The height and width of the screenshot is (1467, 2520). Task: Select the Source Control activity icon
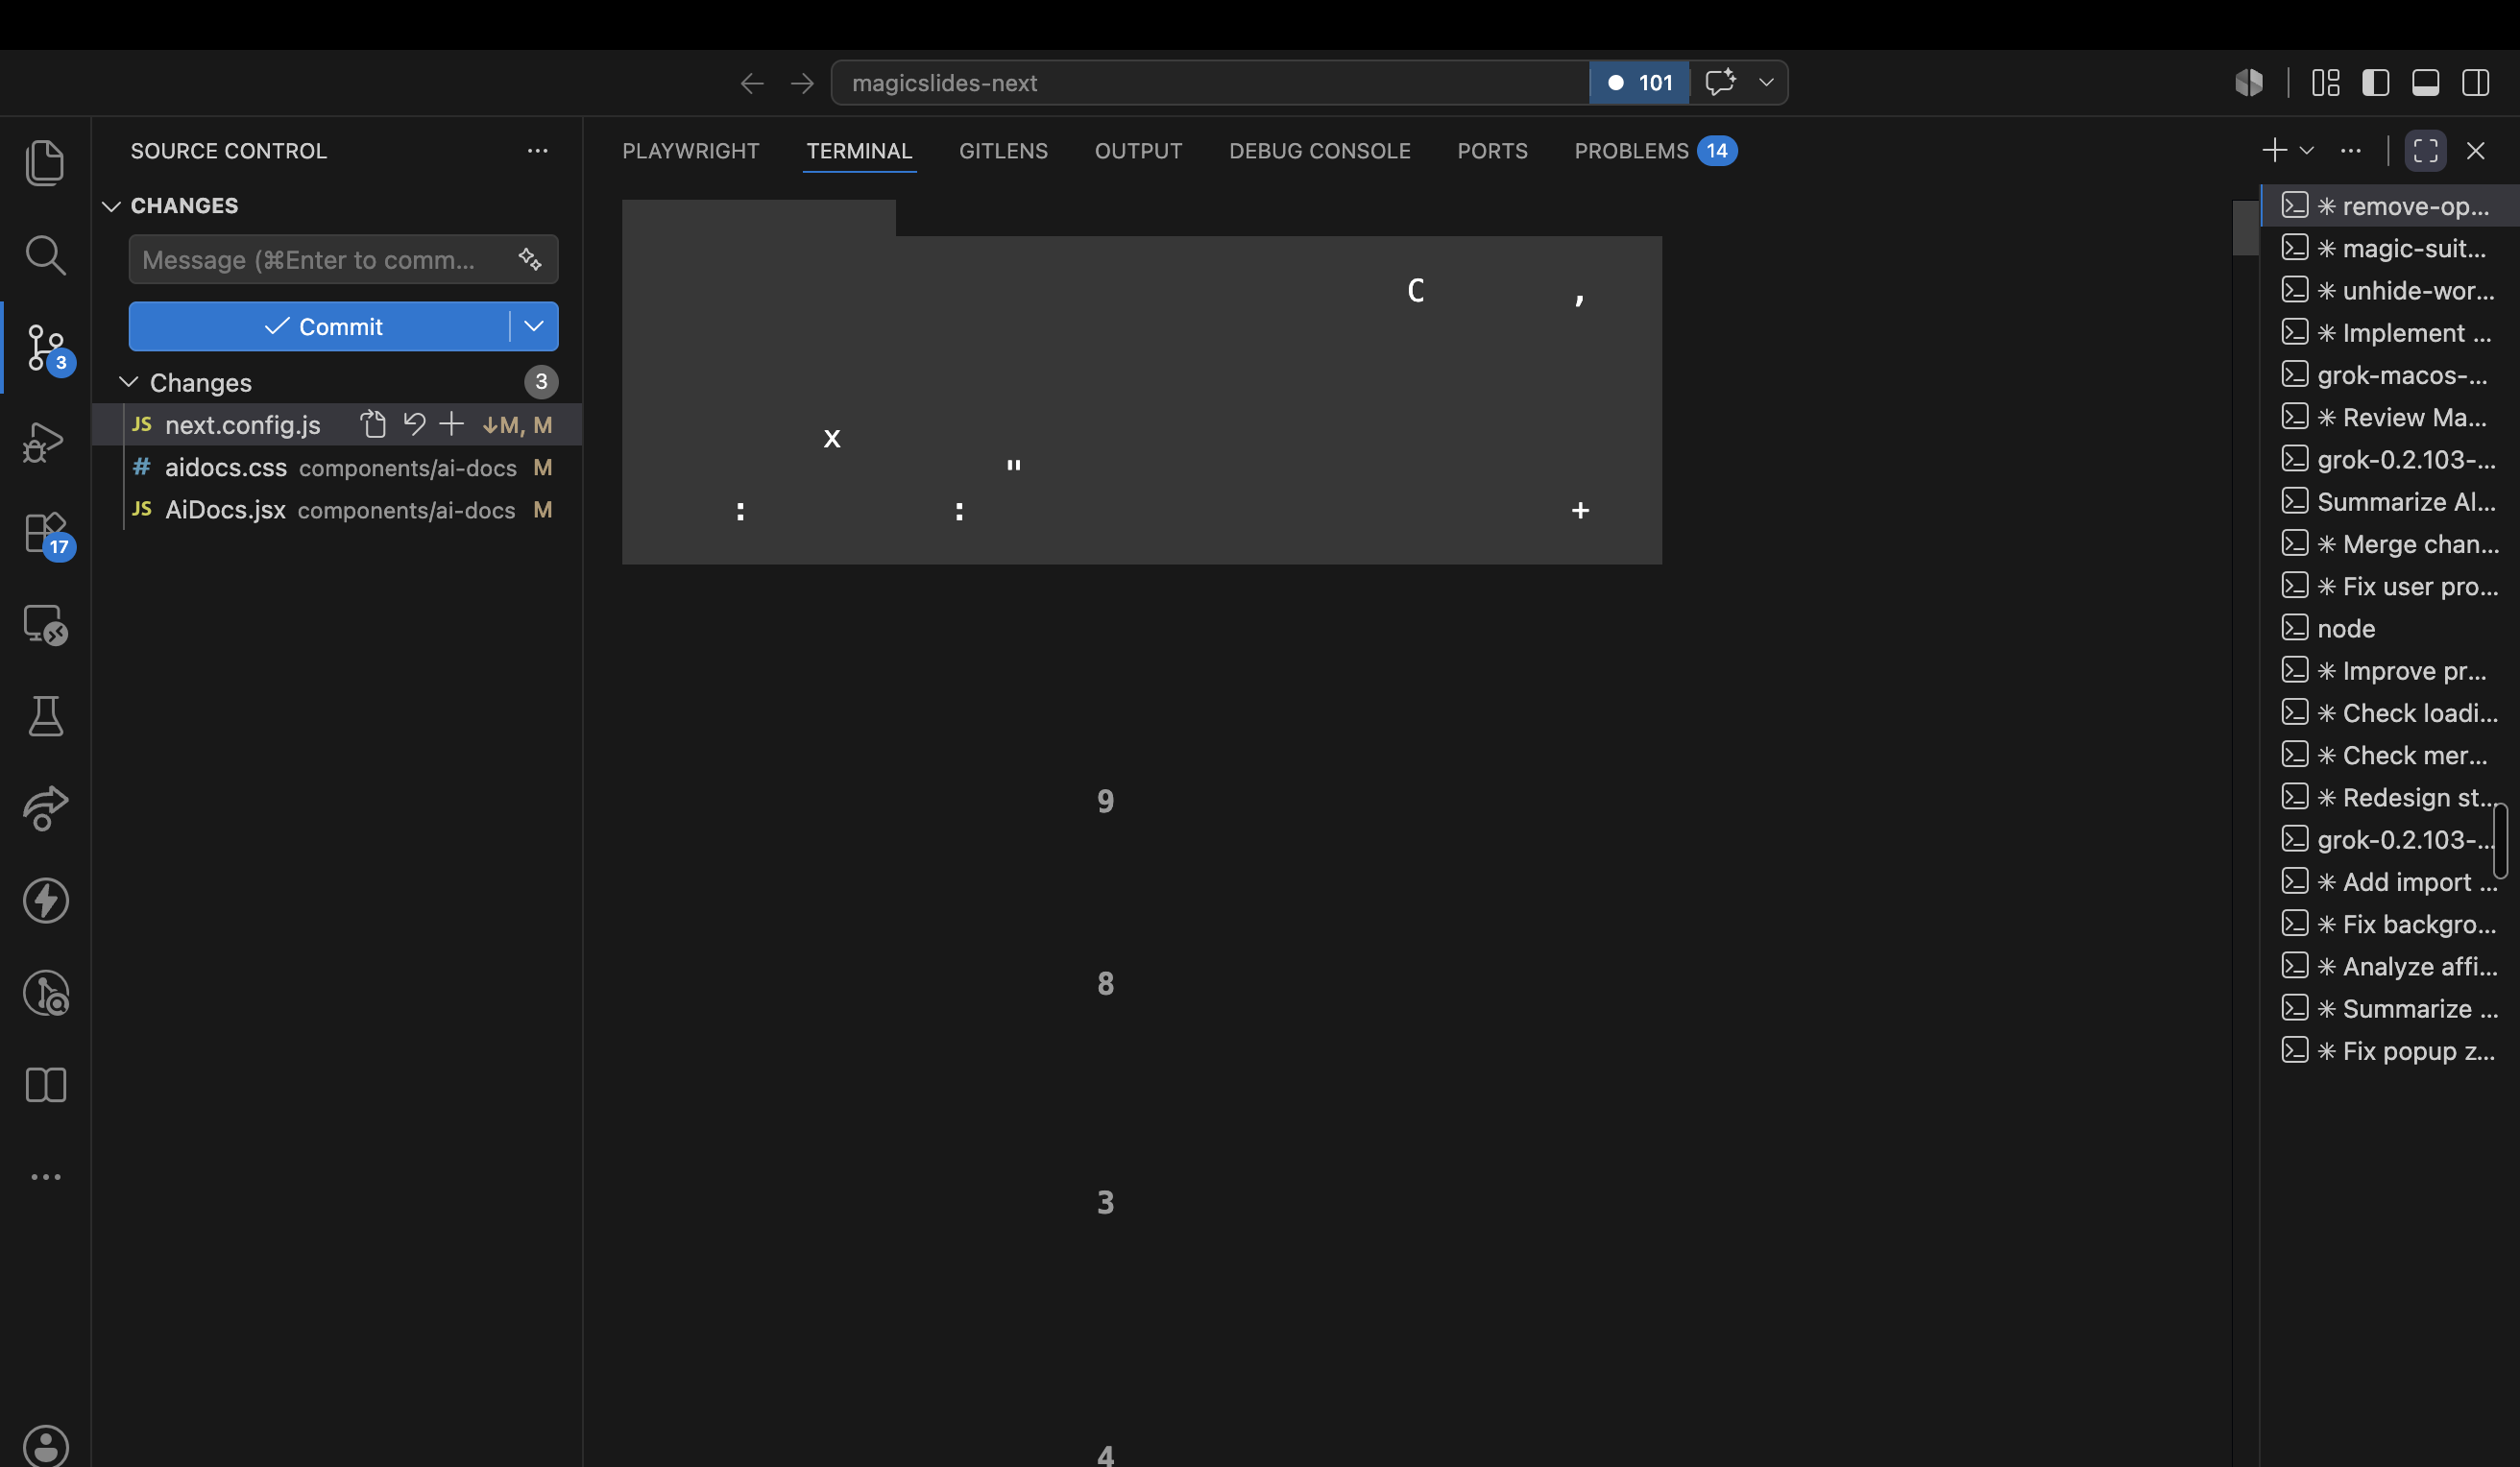coord(47,348)
